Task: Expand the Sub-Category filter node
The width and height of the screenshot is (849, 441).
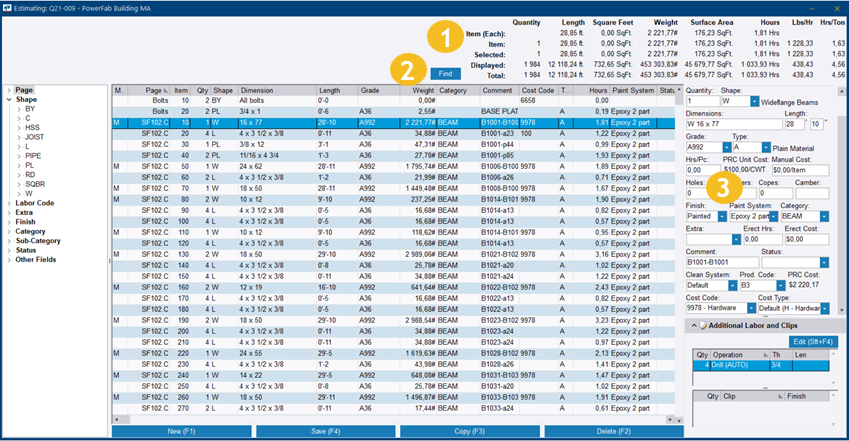Action: 8,240
